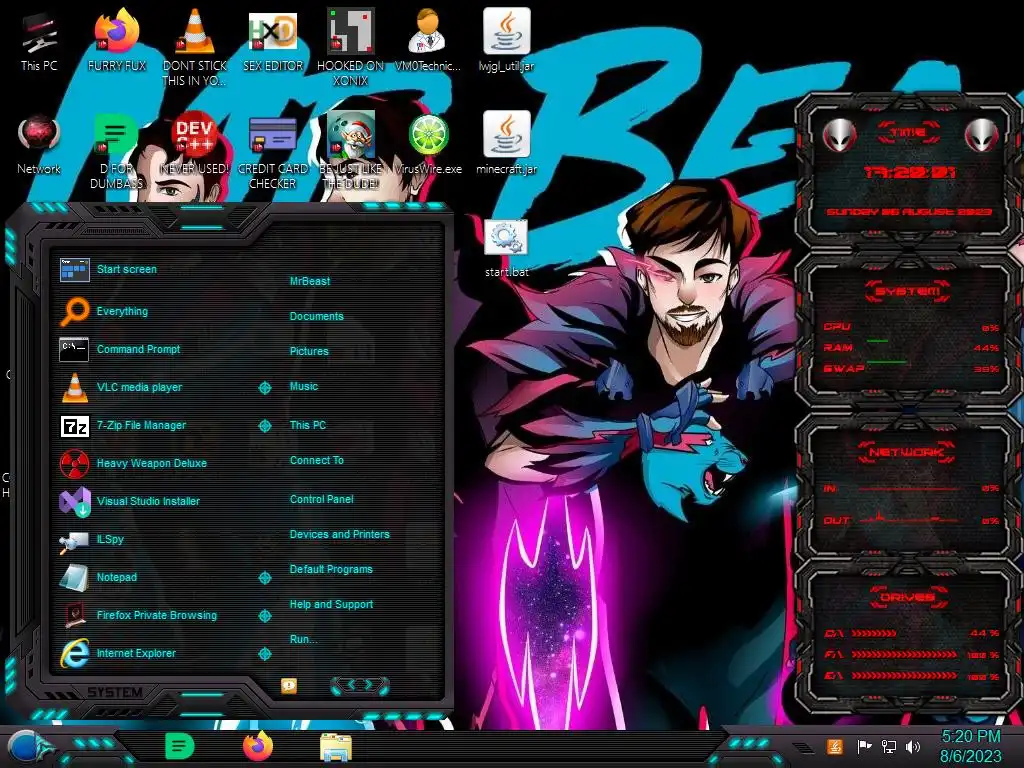The height and width of the screenshot is (768, 1024).
Task: Click Run... in start menu
Action: coord(304,639)
